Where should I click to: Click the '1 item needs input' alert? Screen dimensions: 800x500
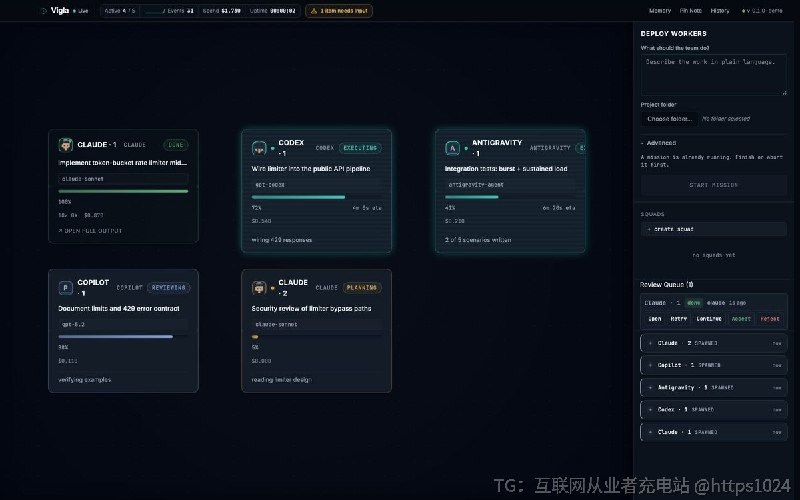click(x=339, y=11)
